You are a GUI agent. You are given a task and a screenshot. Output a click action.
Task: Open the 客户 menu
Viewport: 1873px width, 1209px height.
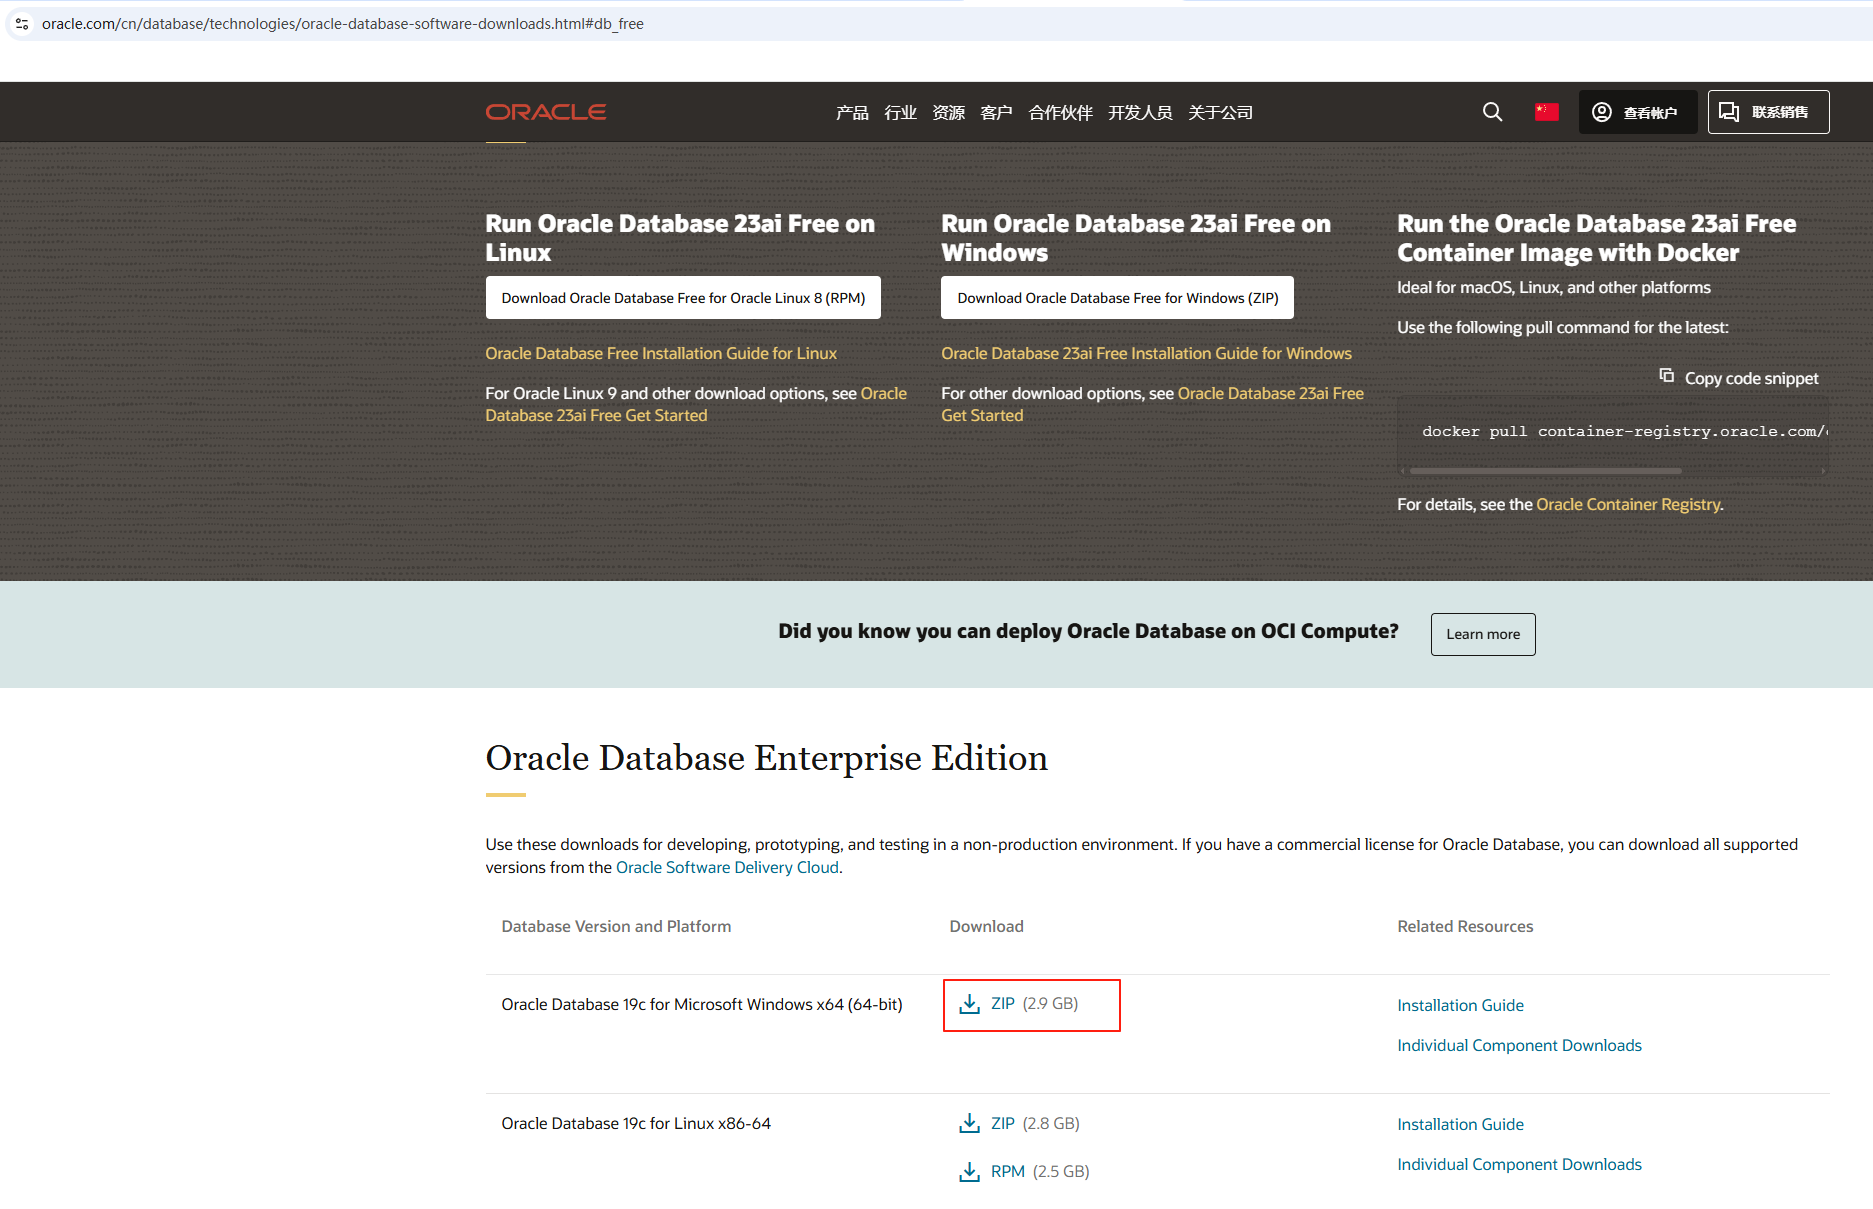[996, 112]
